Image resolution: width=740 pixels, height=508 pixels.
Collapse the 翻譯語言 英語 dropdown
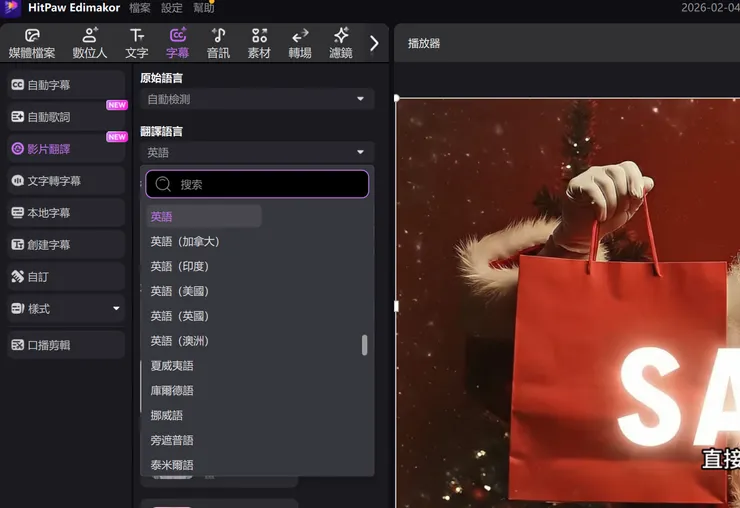(x=257, y=152)
